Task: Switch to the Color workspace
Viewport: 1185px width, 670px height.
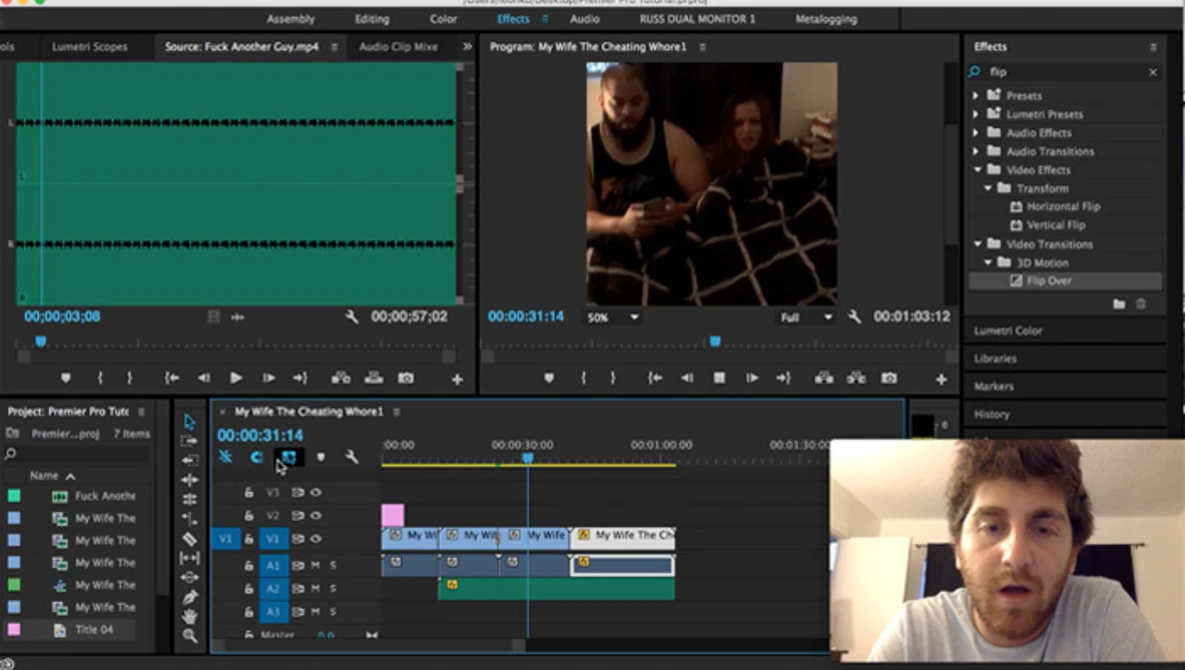Action: coord(444,19)
